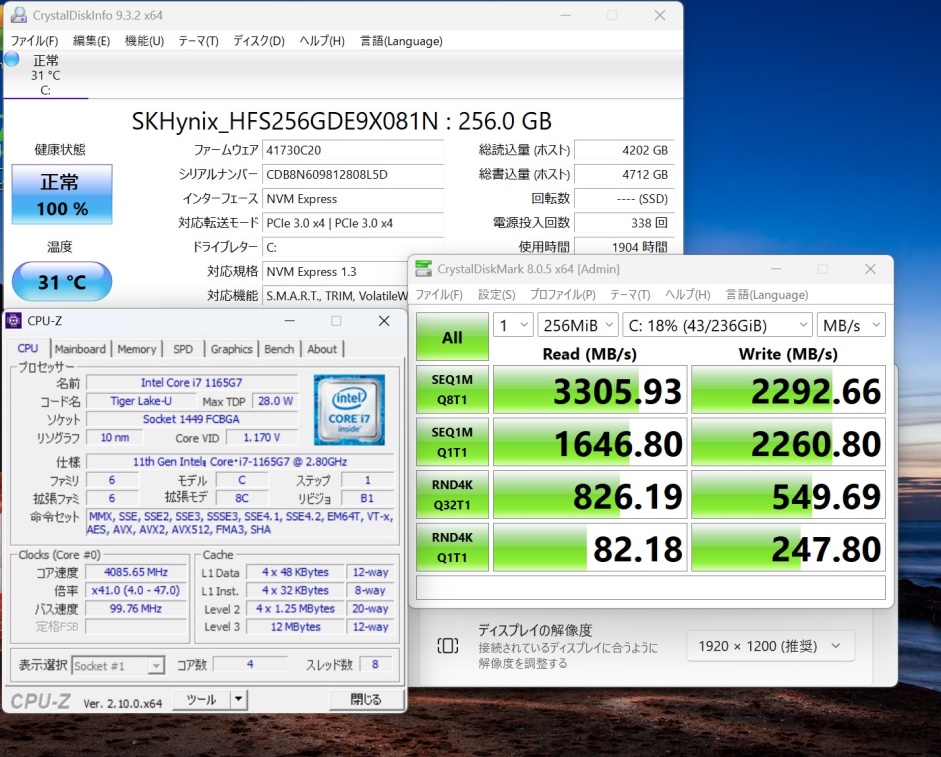
Task: Click the empty comment field in CrystalDiskMark
Action: pos(651,587)
